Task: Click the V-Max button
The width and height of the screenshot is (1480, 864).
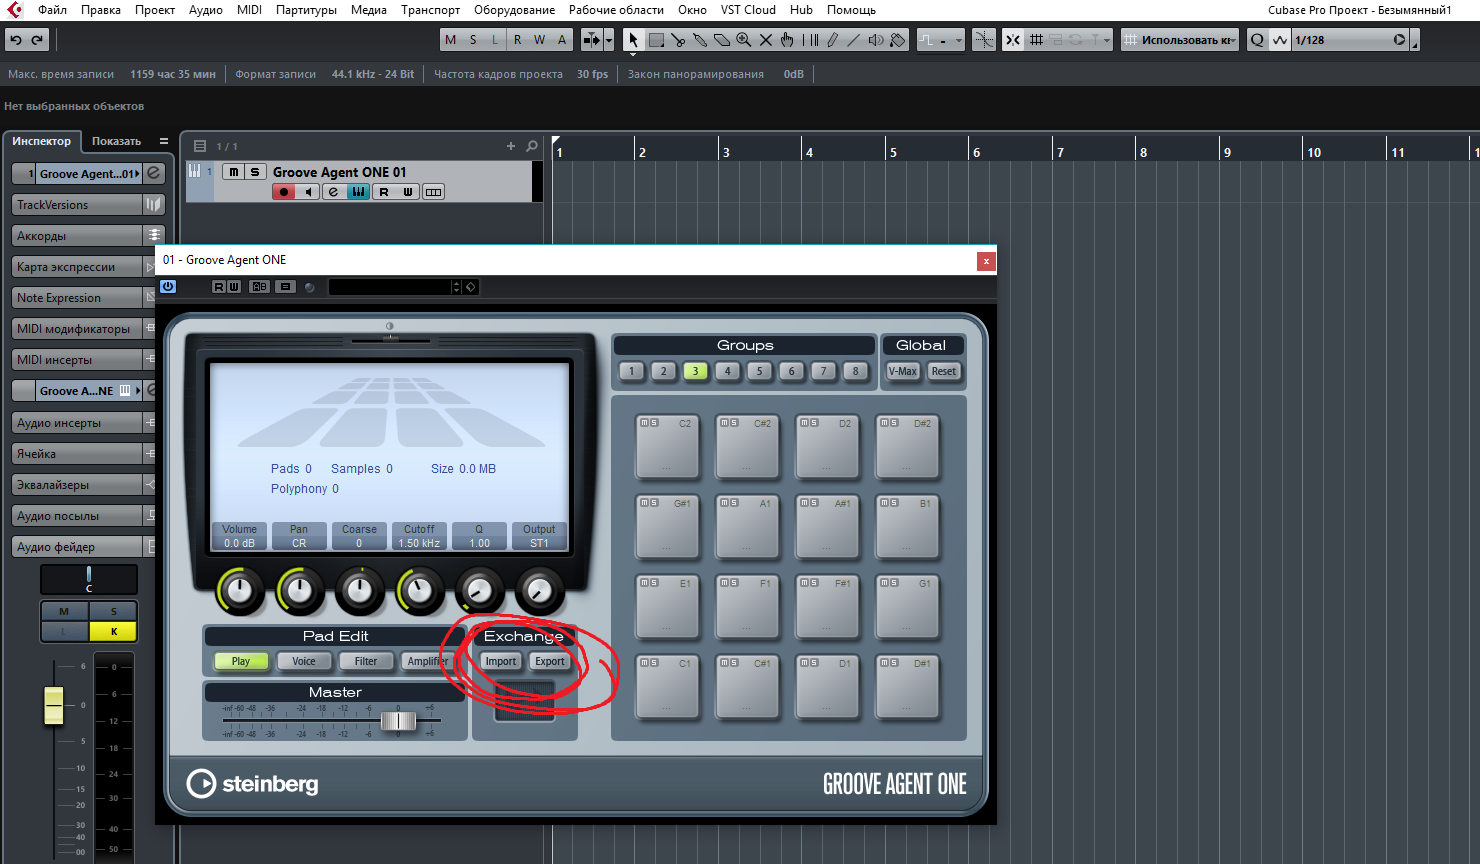Action: click(x=903, y=371)
